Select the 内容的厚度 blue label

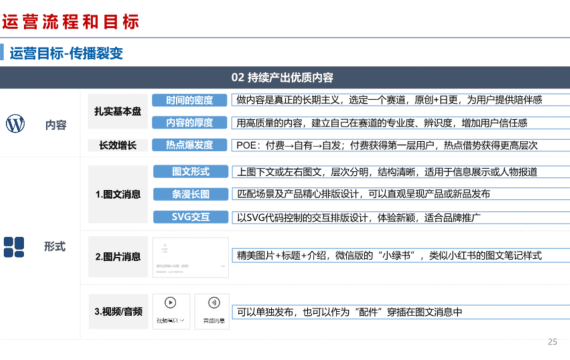189,123
